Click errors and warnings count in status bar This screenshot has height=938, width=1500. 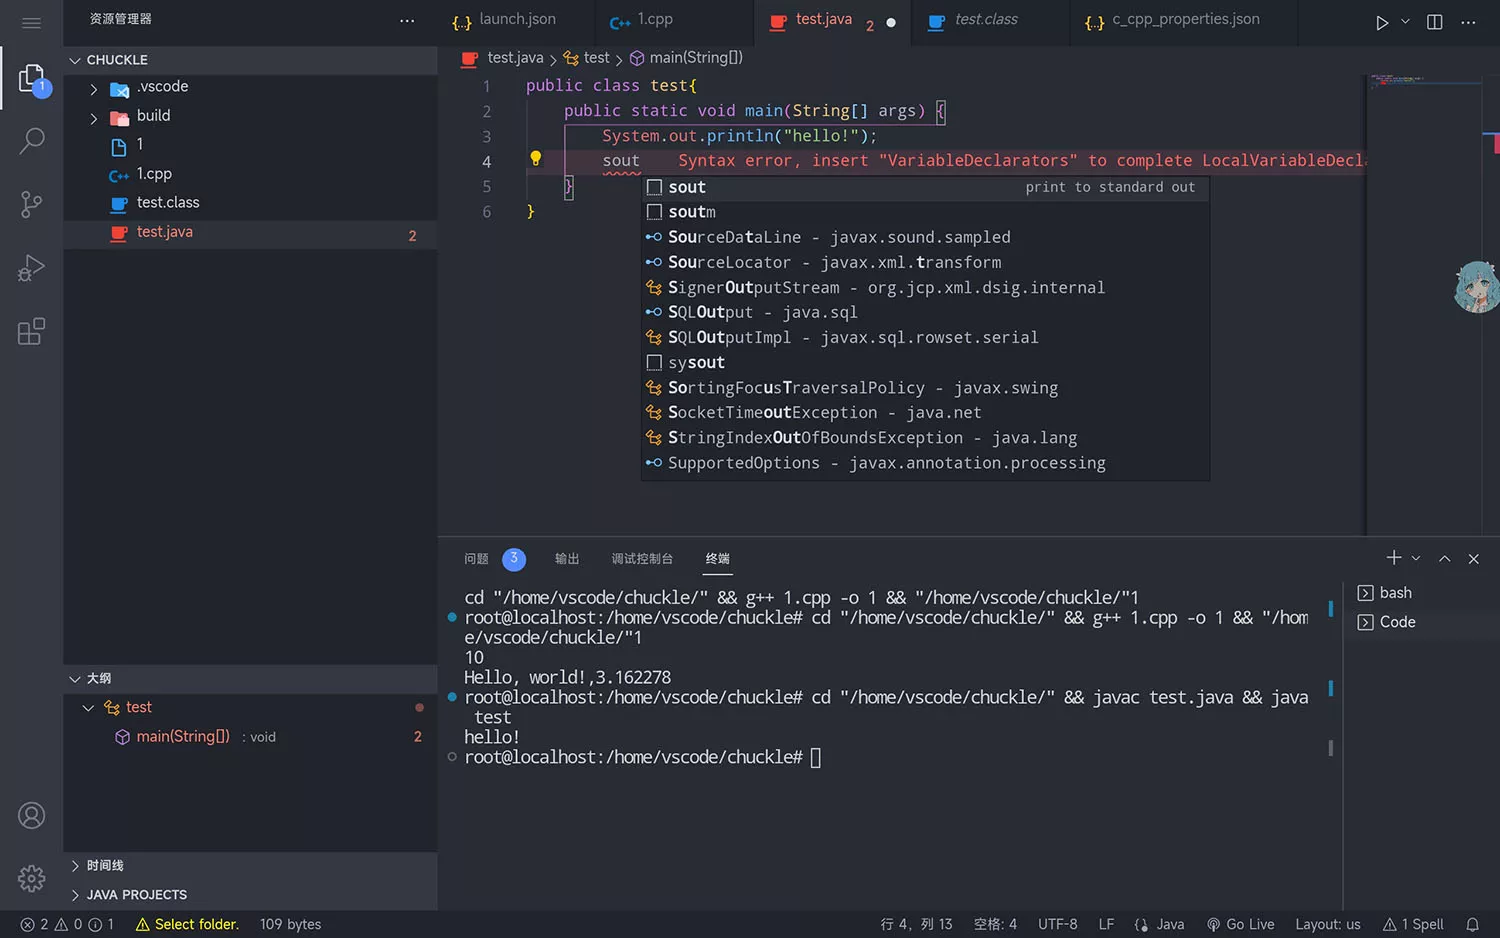(x=67, y=924)
